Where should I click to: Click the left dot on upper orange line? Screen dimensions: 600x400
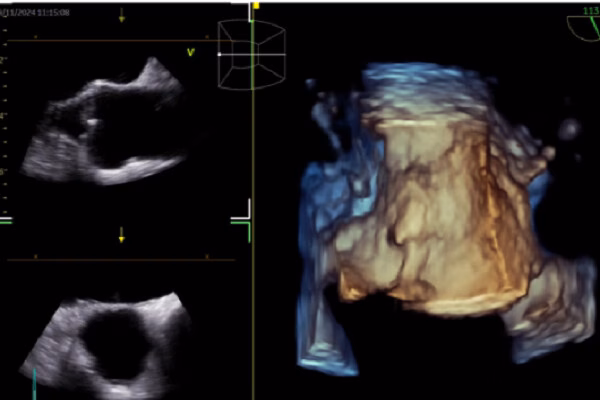36,41
